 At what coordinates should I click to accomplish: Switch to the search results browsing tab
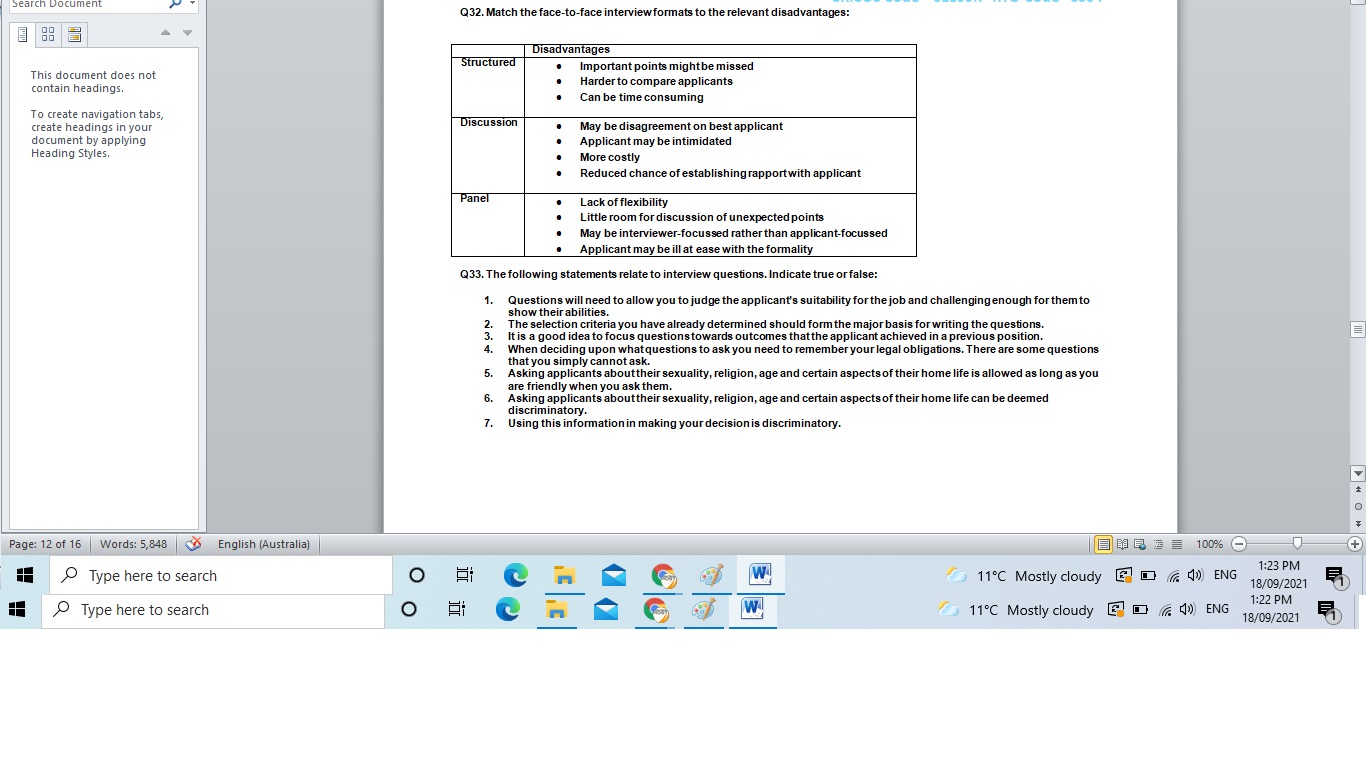(74, 34)
